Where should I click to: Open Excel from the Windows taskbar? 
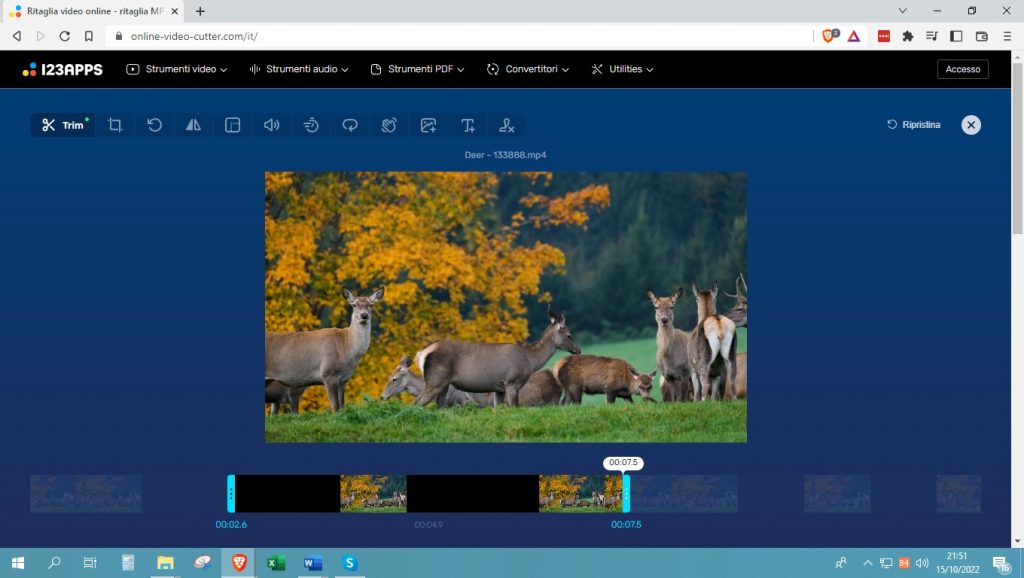pos(275,563)
